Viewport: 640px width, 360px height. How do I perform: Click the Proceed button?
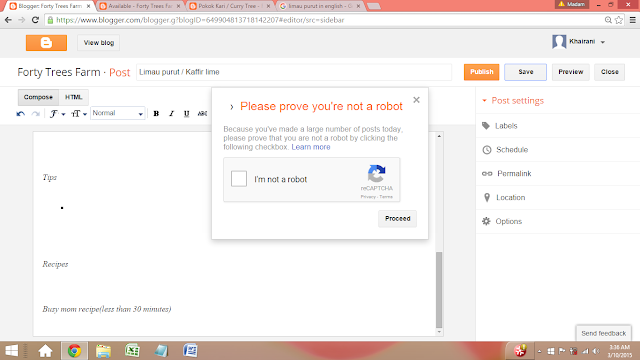(398, 219)
